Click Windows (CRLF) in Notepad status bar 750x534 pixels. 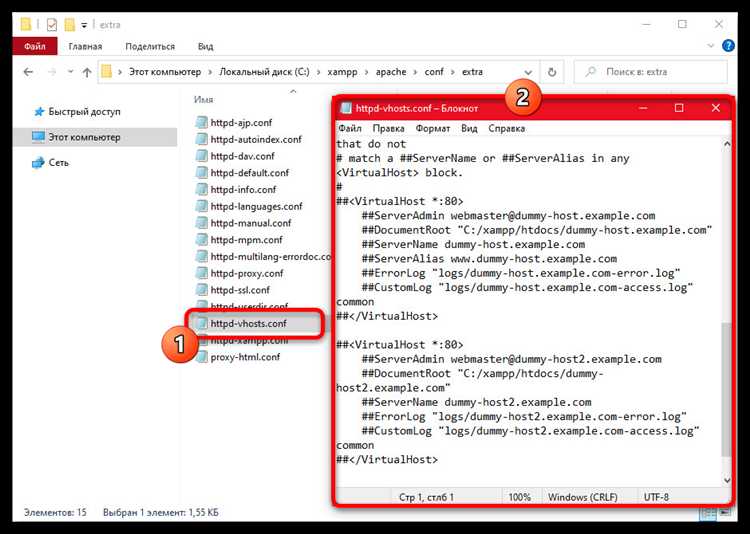click(583, 497)
